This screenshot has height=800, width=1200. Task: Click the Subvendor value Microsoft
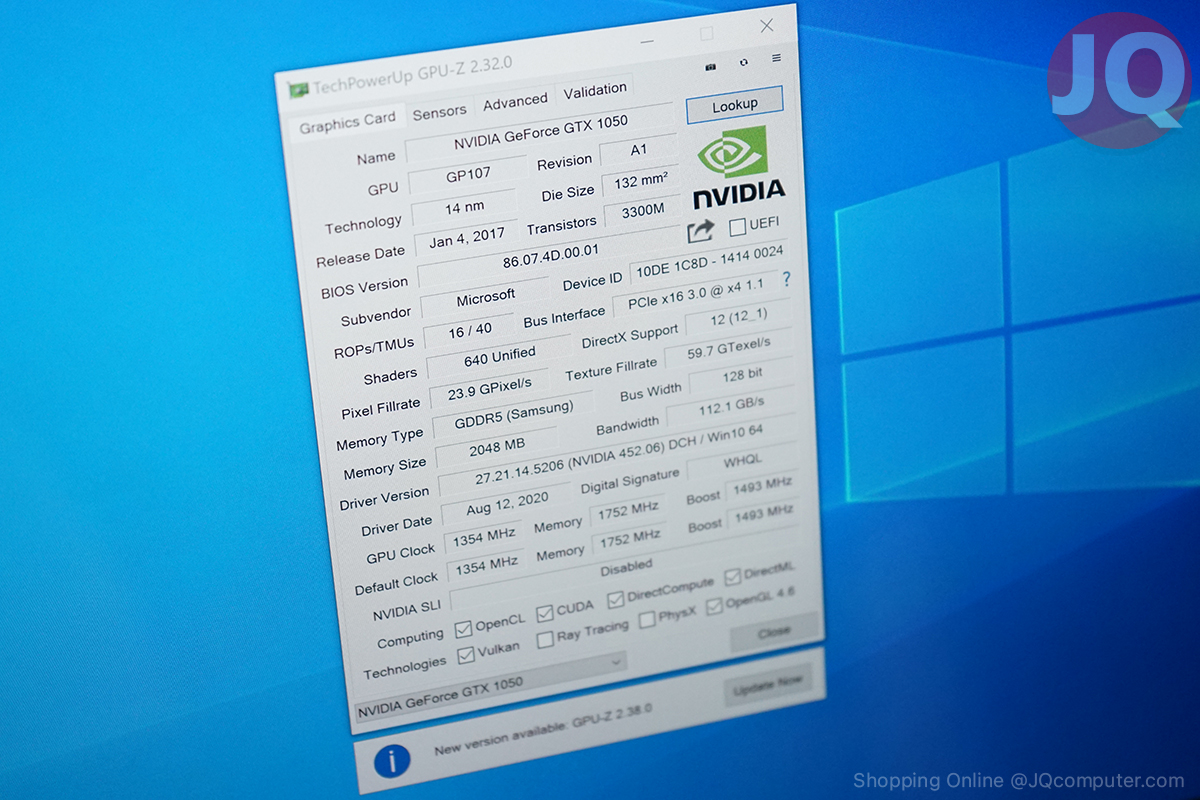tap(485, 297)
